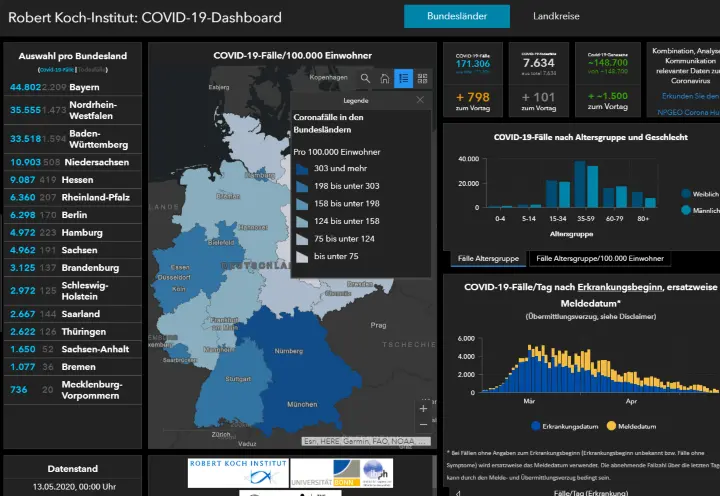Screen dimensions: 720x496
Task: Select the Fälle Altersgruppe tab
Action: [x=487, y=259]
